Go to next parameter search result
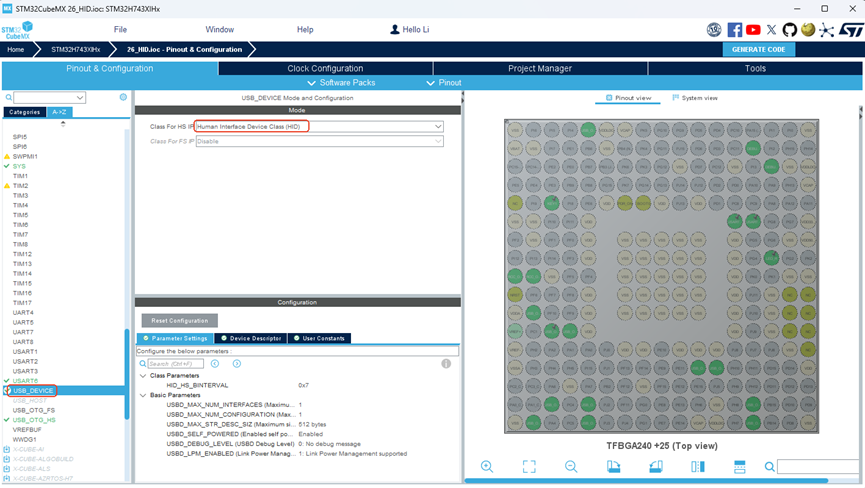The image size is (865, 488). tap(237, 363)
